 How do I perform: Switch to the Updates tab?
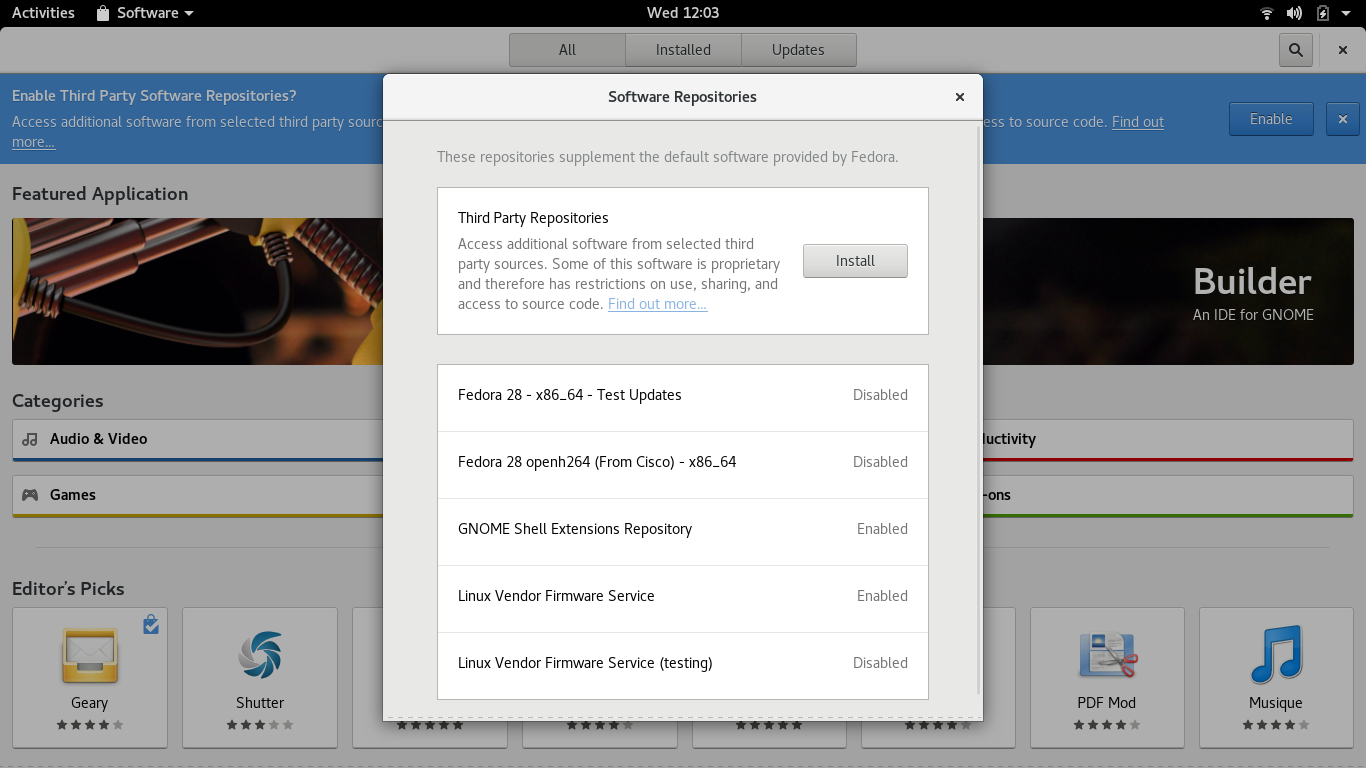point(798,50)
